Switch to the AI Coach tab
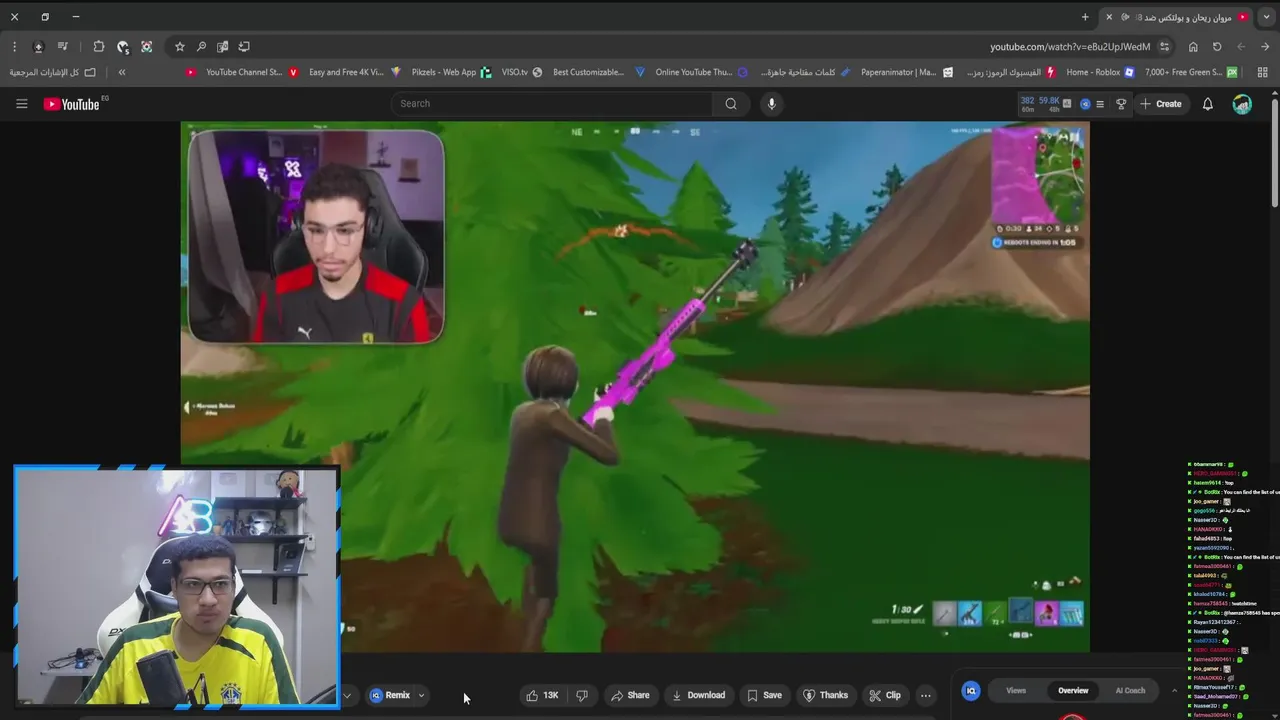Viewport: 1280px width, 720px height. [x=1130, y=691]
